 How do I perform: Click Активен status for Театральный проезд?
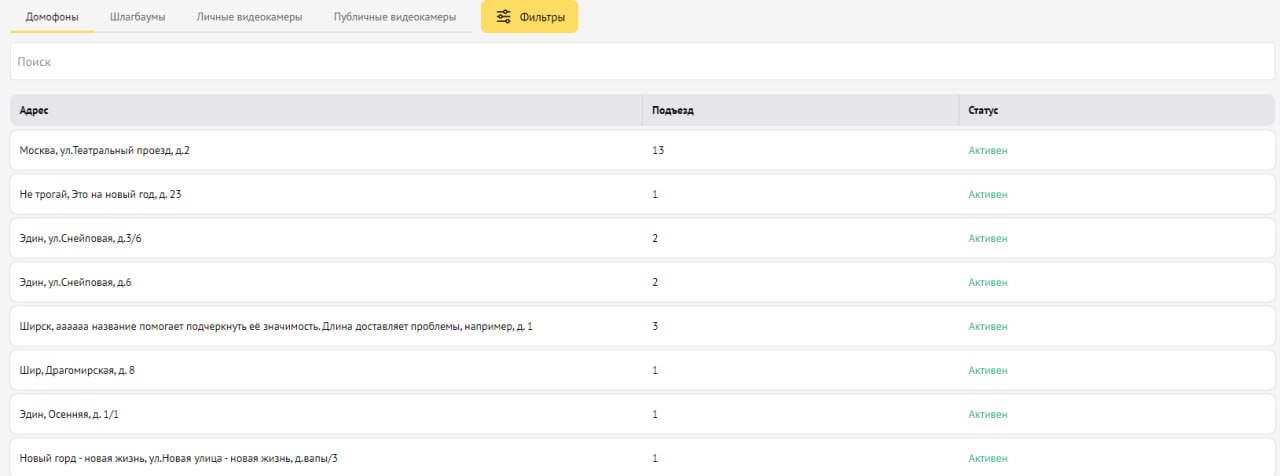pyautogui.click(x=988, y=150)
